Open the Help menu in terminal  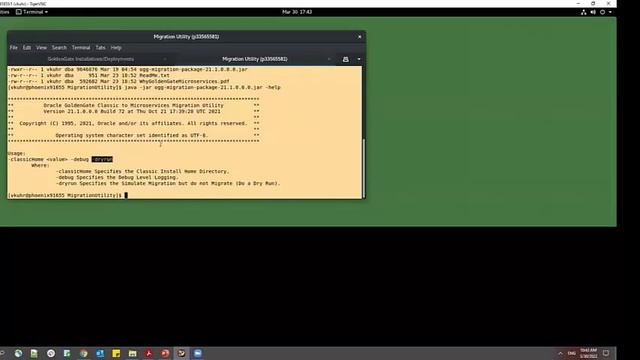116,48
